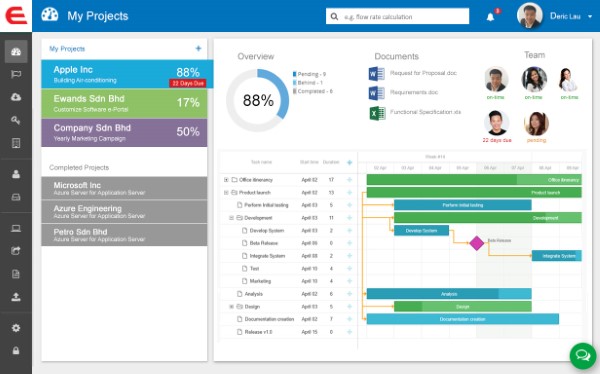Select the Ewands Sdn Bhd project

pos(124,103)
